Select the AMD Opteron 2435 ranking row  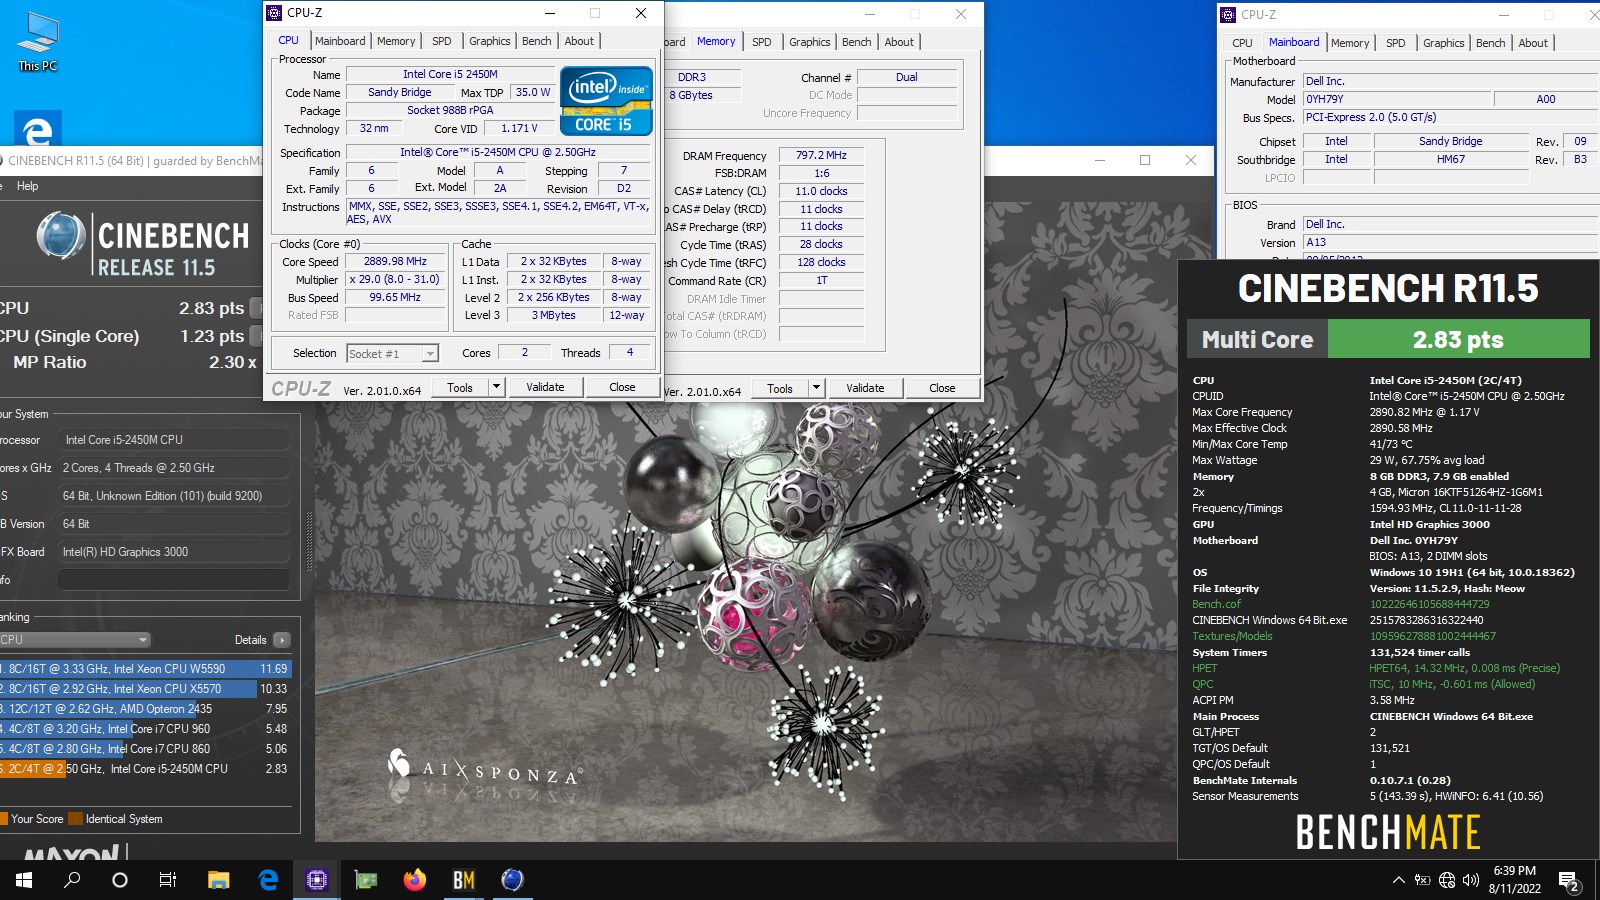coord(146,709)
